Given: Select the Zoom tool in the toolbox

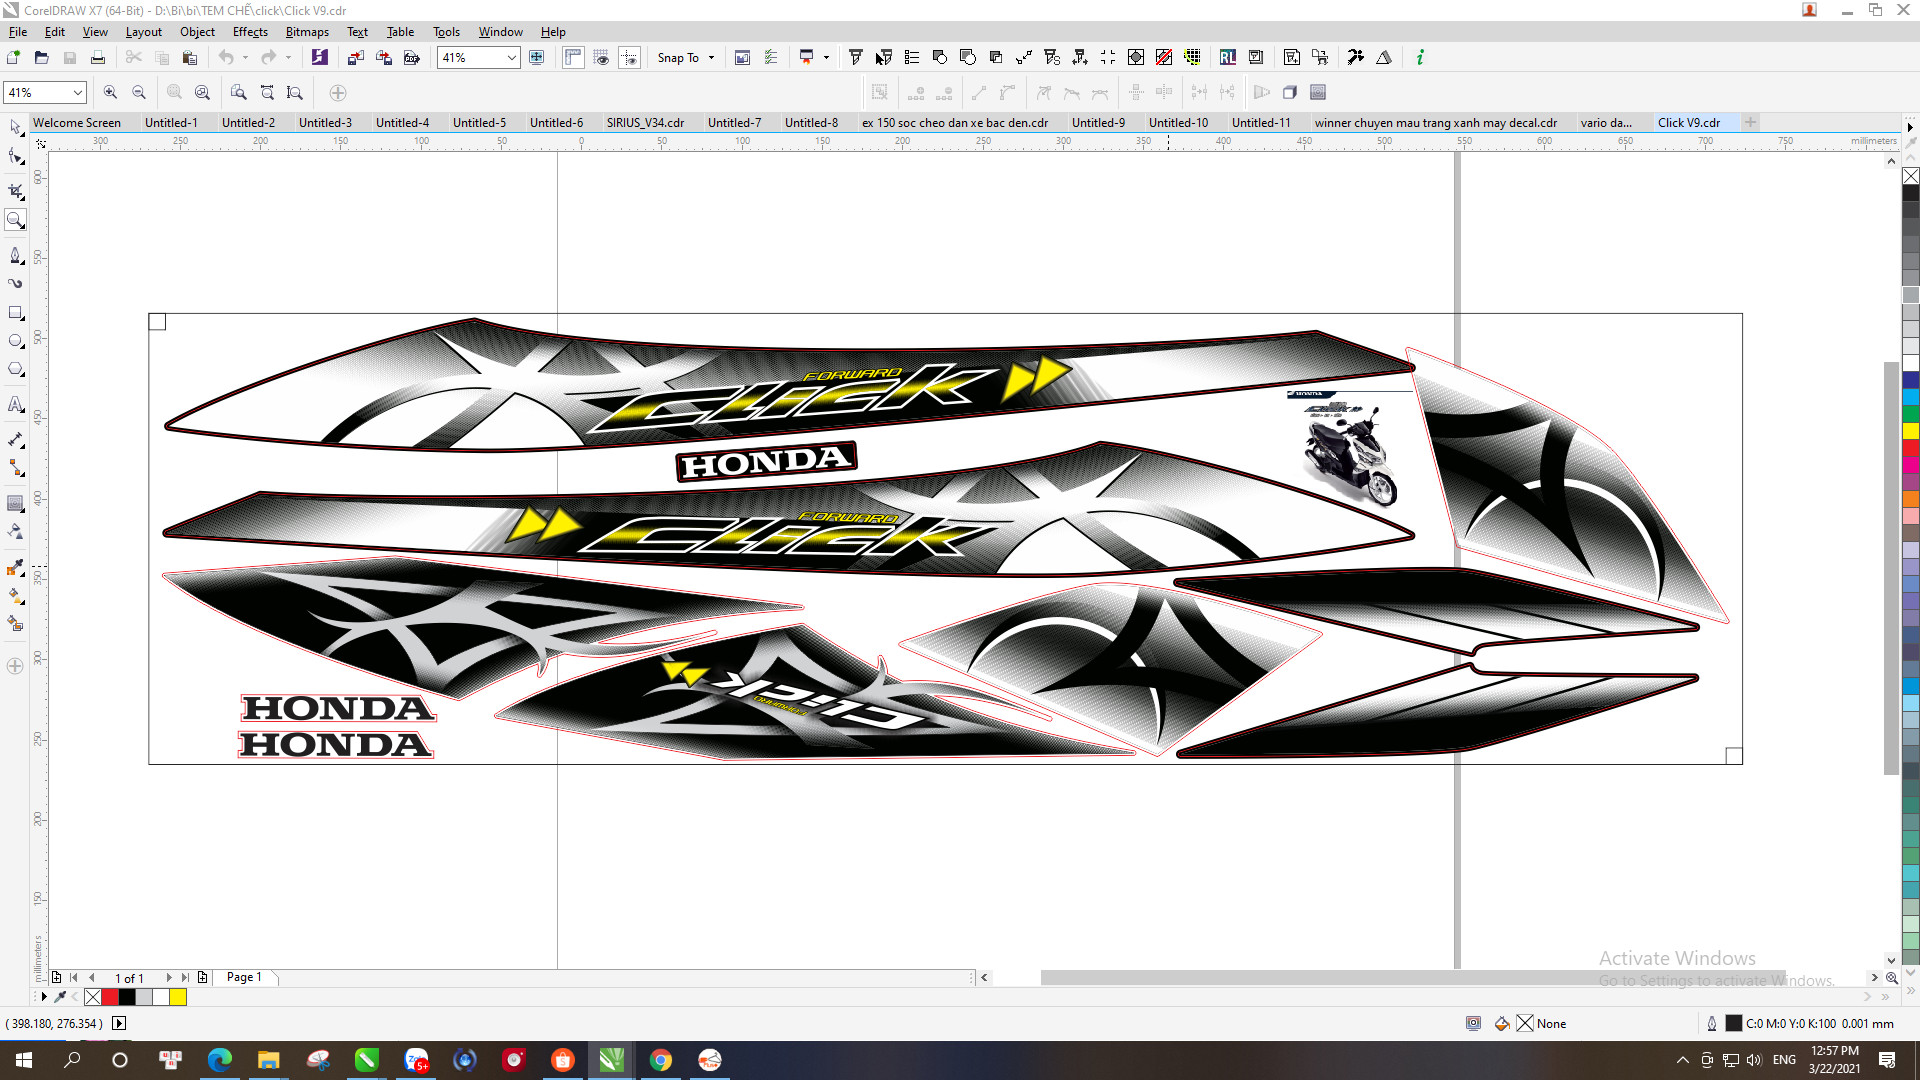Looking at the screenshot, I should [16, 220].
